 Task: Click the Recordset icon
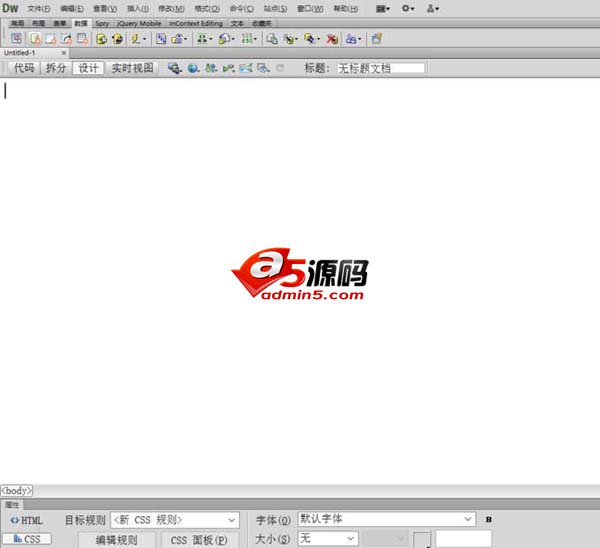pyautogui.click(x=101, y=39)
